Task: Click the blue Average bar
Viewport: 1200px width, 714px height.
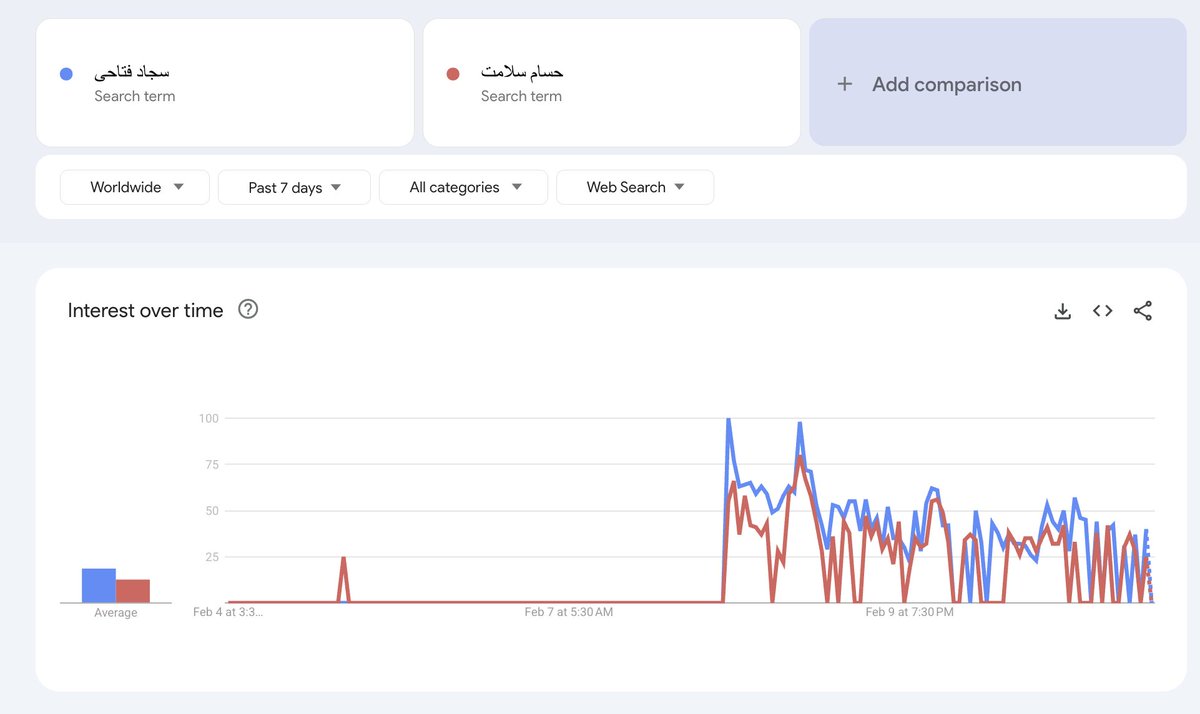Action: (x=98, y=585)
